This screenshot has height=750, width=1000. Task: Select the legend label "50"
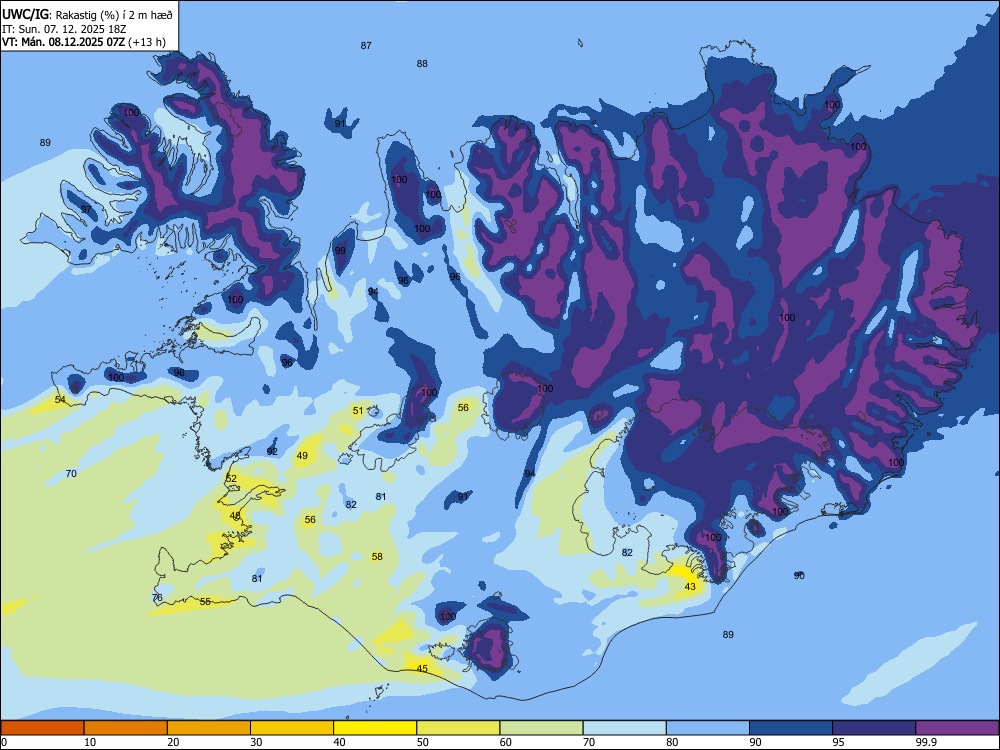pos(423,742)
